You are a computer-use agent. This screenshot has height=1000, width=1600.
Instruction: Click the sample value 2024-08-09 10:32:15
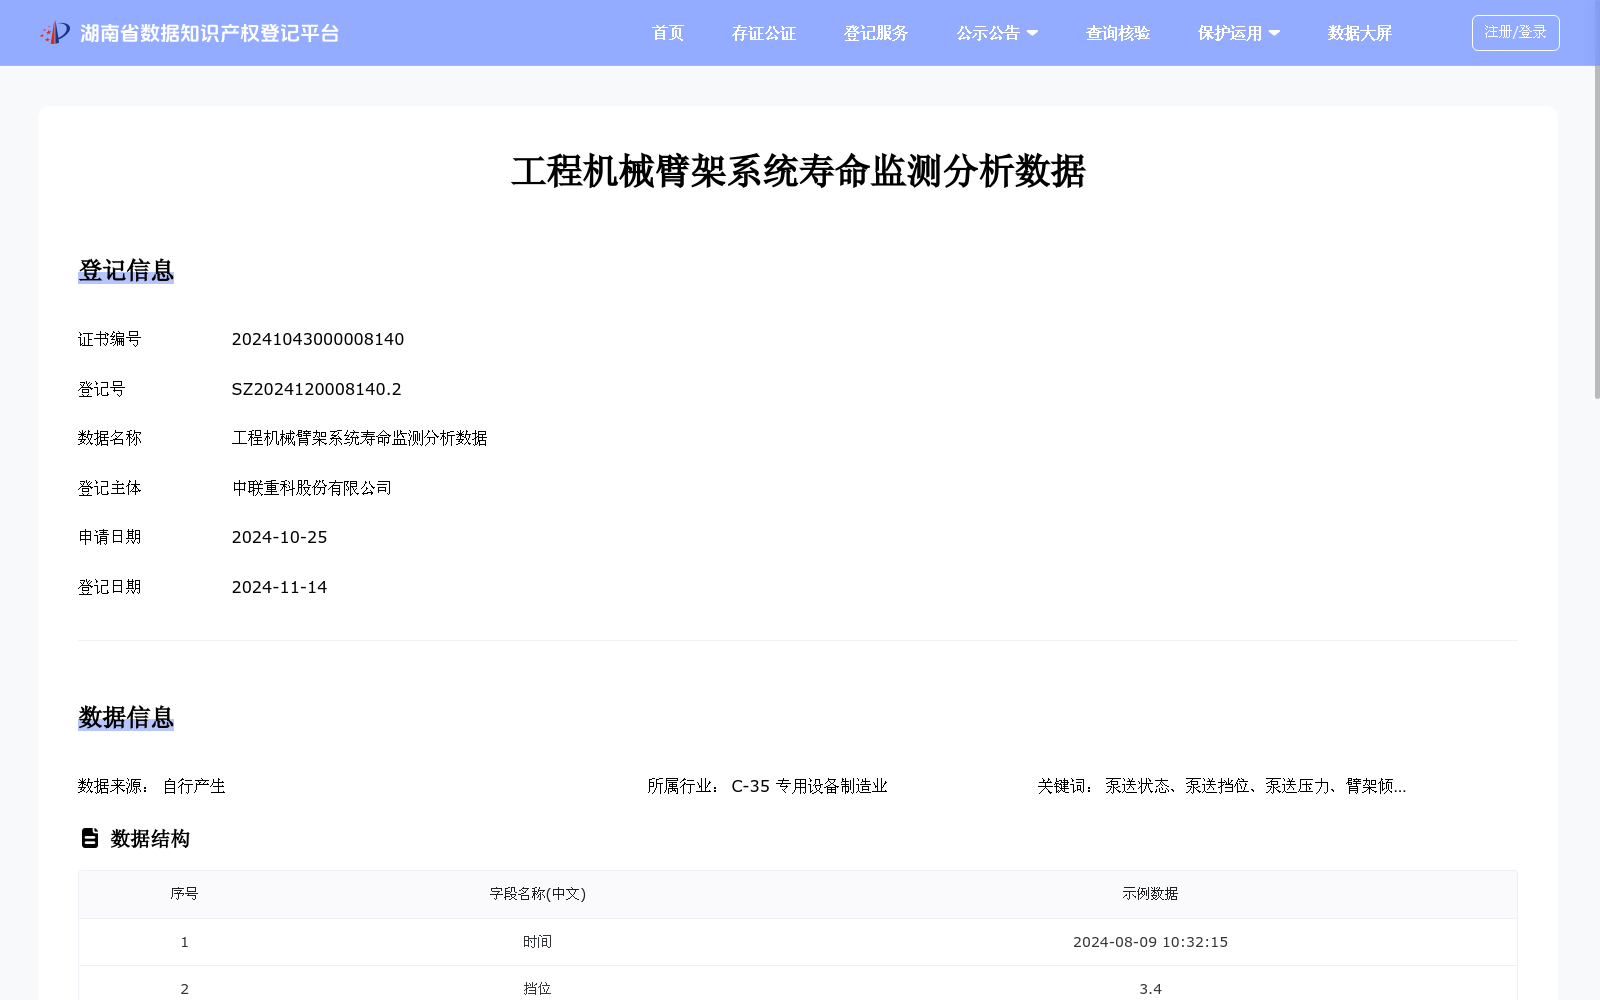(1150, 942)
